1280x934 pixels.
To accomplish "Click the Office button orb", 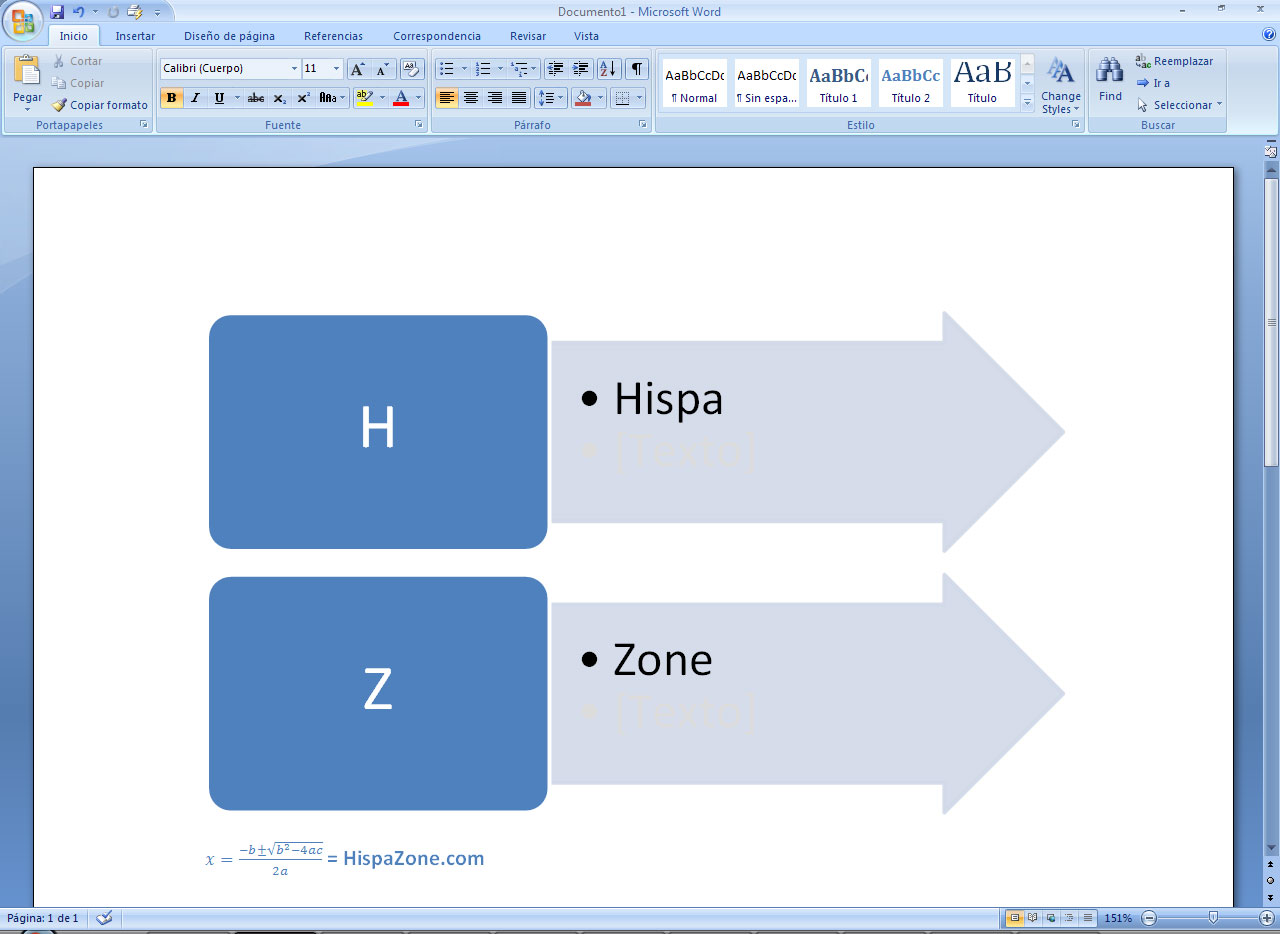I will 22,20.
